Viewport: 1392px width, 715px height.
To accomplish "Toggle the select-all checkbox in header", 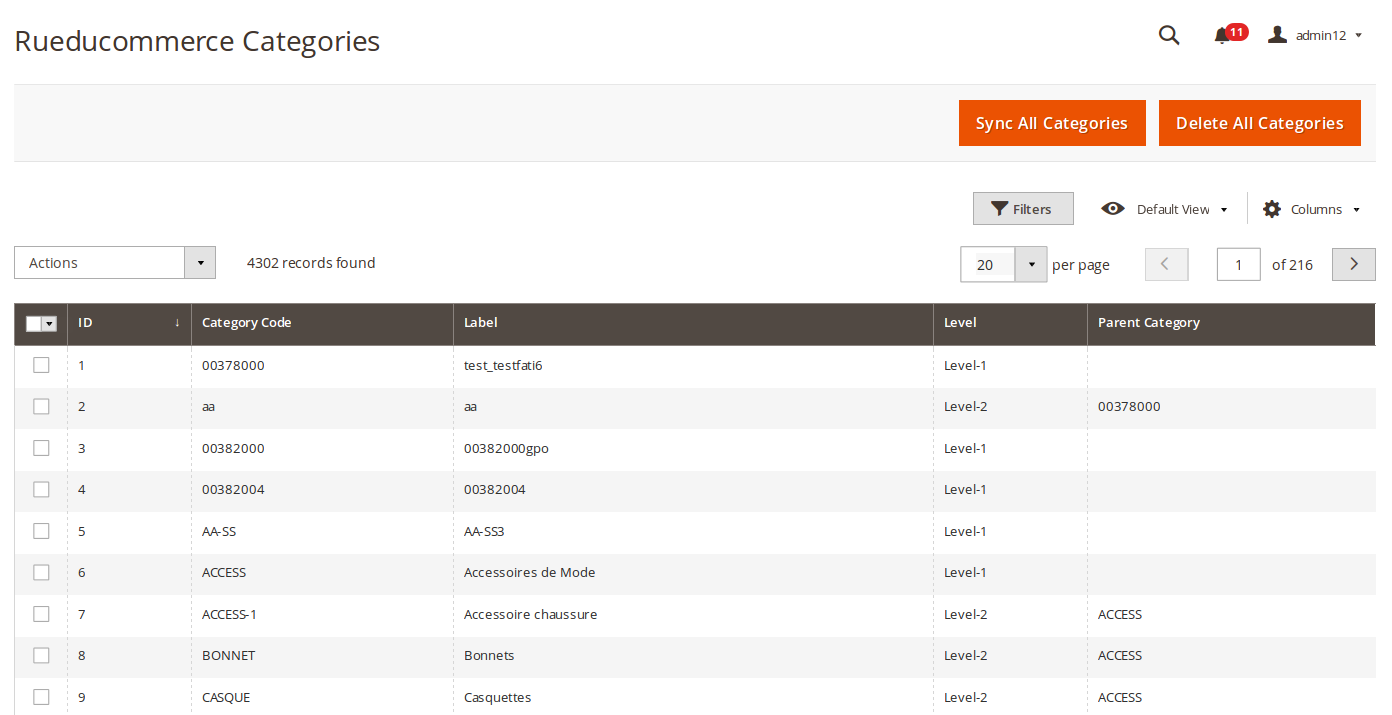I will (x=34, y=324).
